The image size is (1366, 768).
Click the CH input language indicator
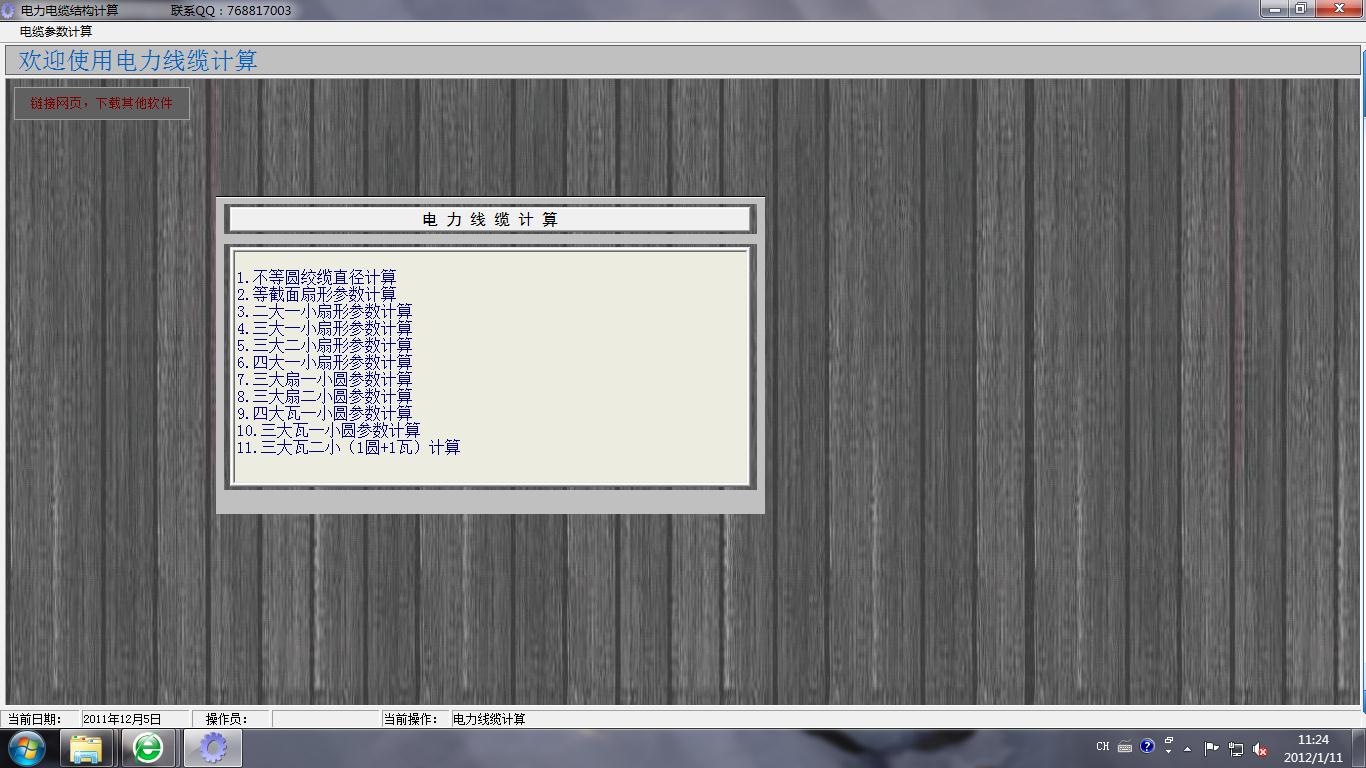(x=1102, y=746)
